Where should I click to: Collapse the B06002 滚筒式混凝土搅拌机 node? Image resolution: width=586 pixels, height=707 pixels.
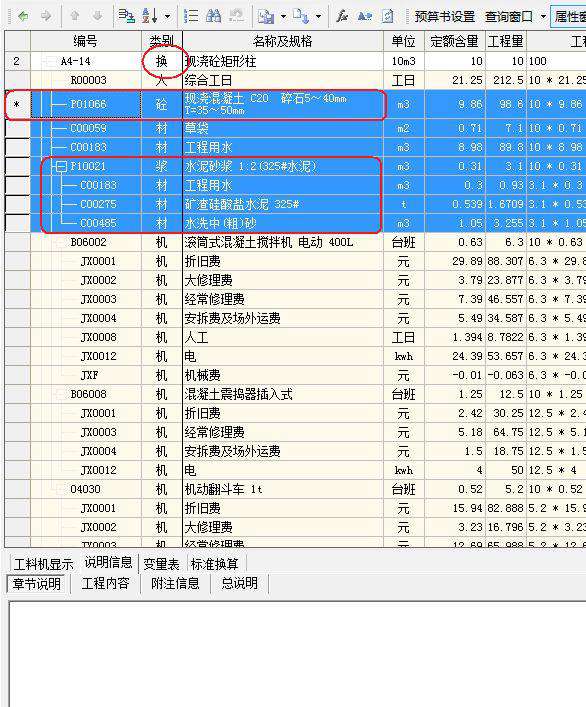coord(59,243)
